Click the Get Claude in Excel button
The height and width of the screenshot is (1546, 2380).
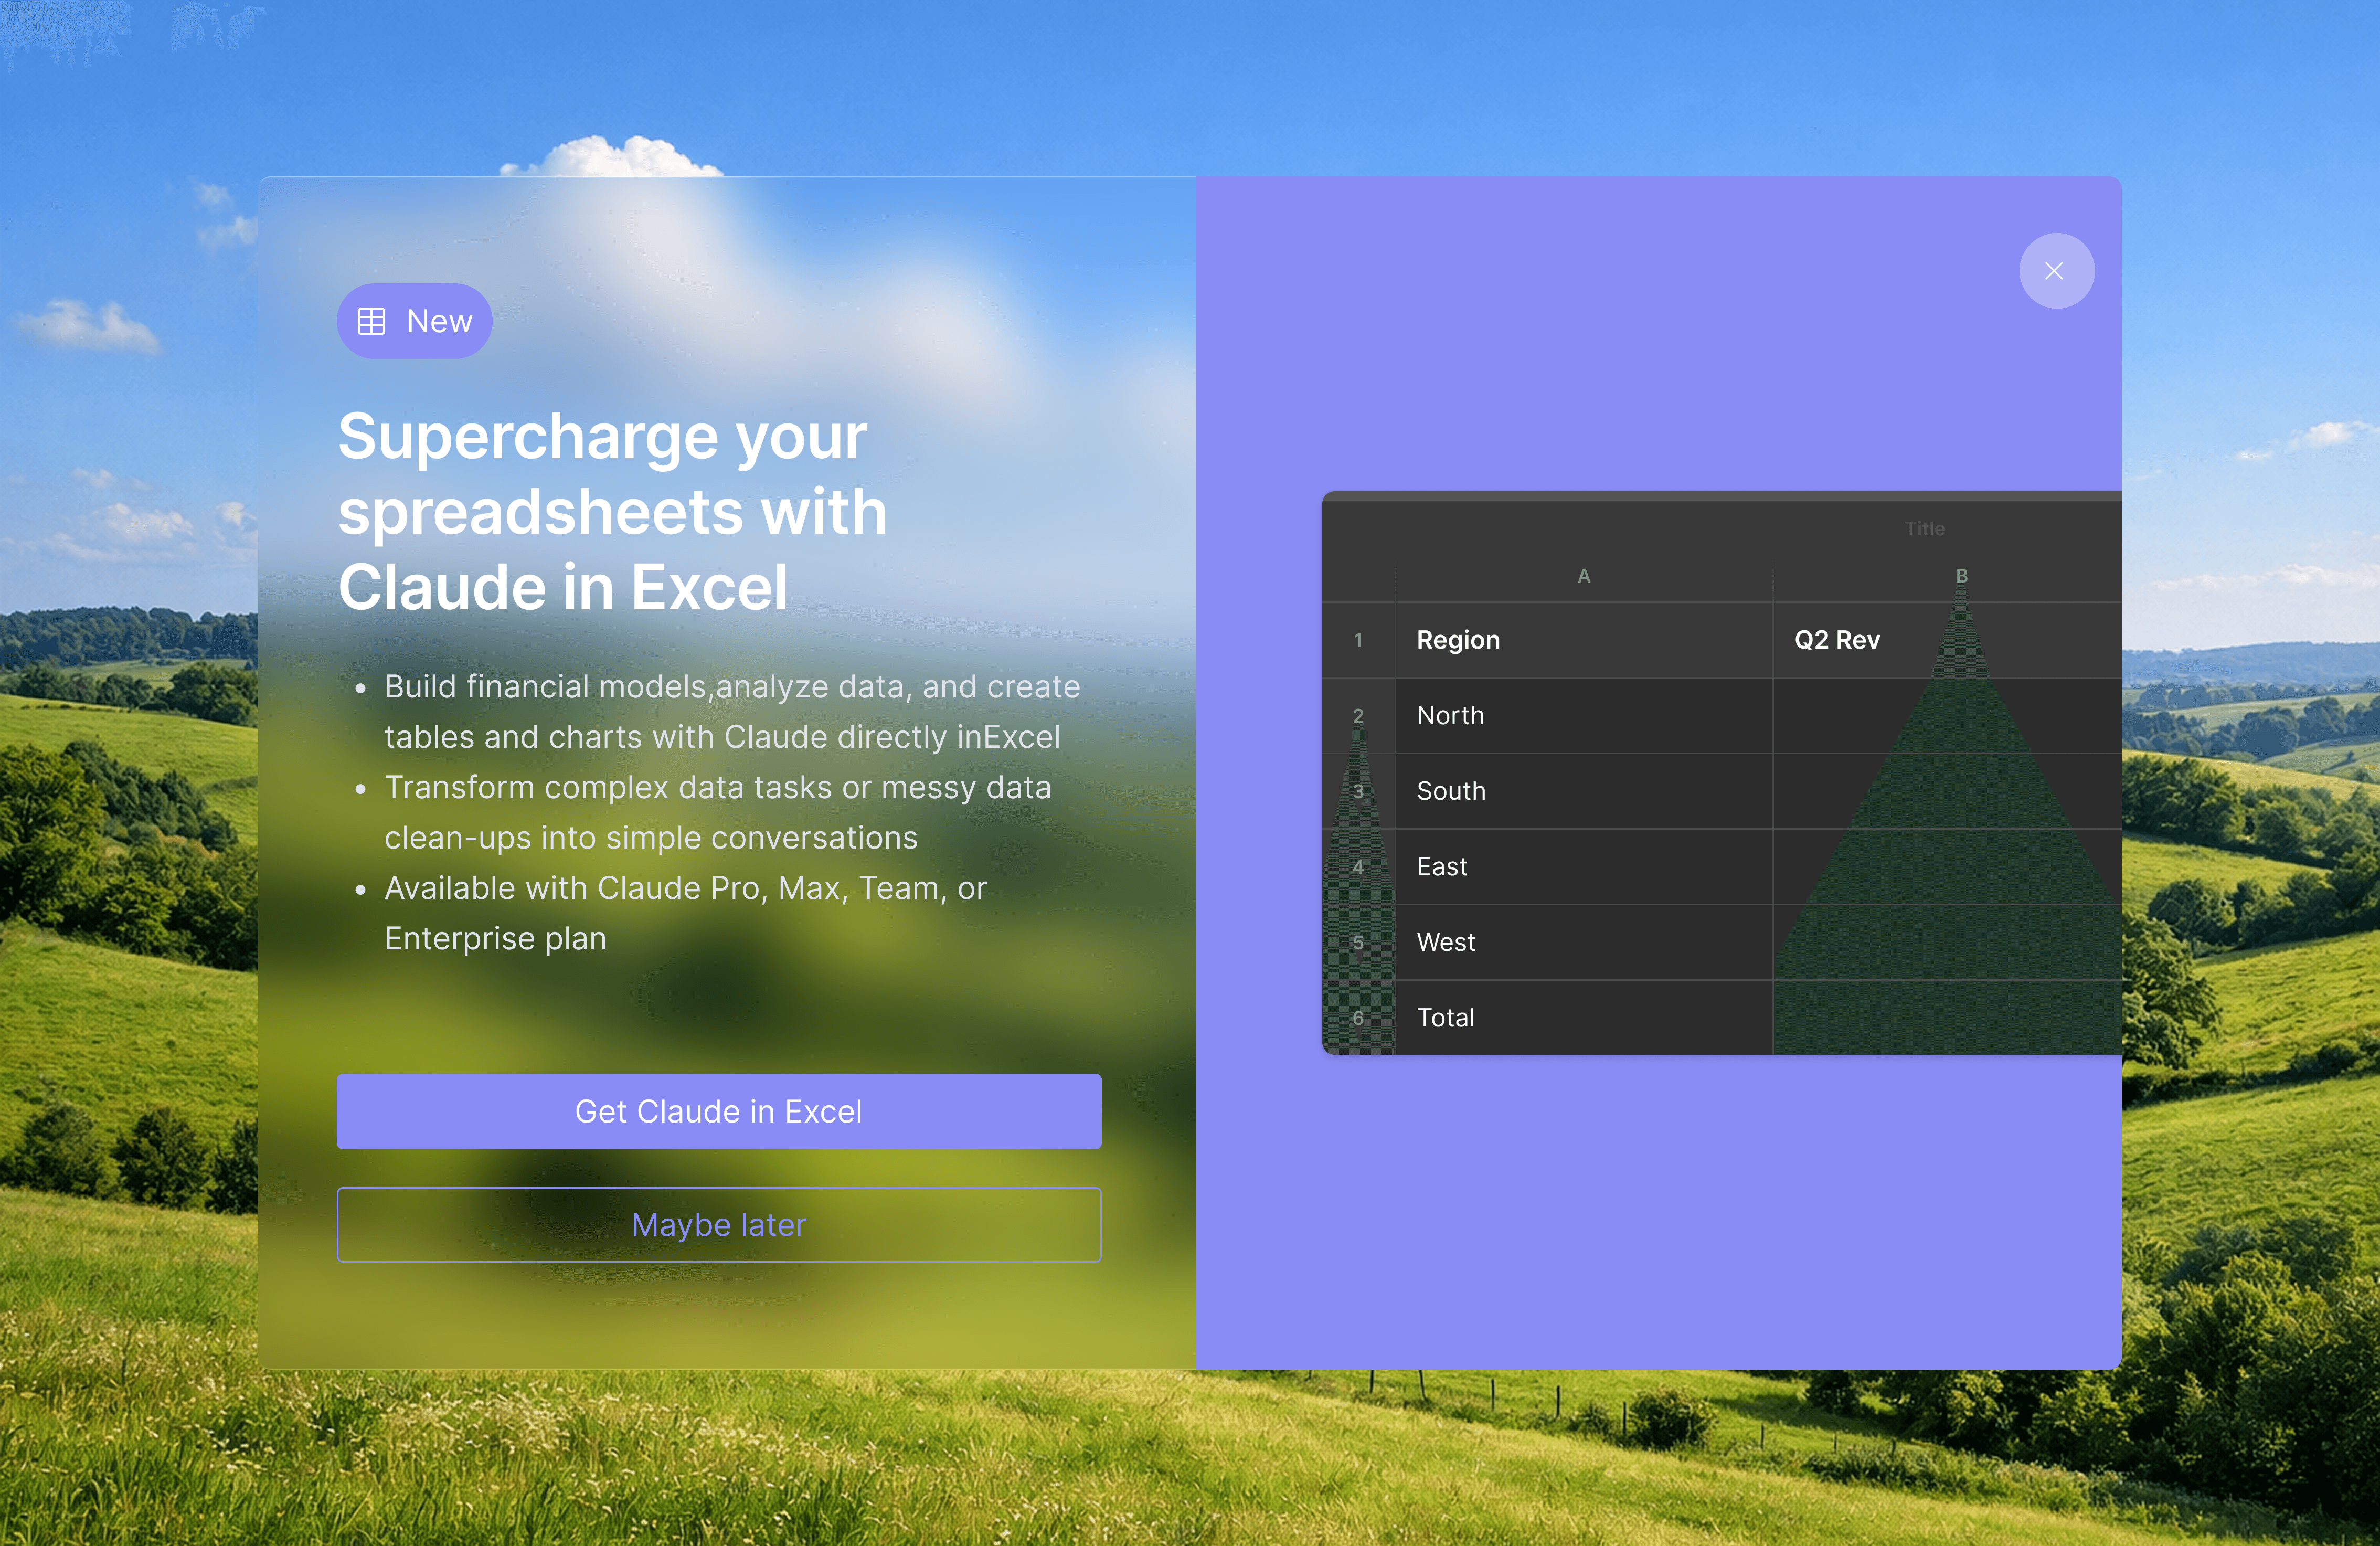click(x=718, y=1111)
